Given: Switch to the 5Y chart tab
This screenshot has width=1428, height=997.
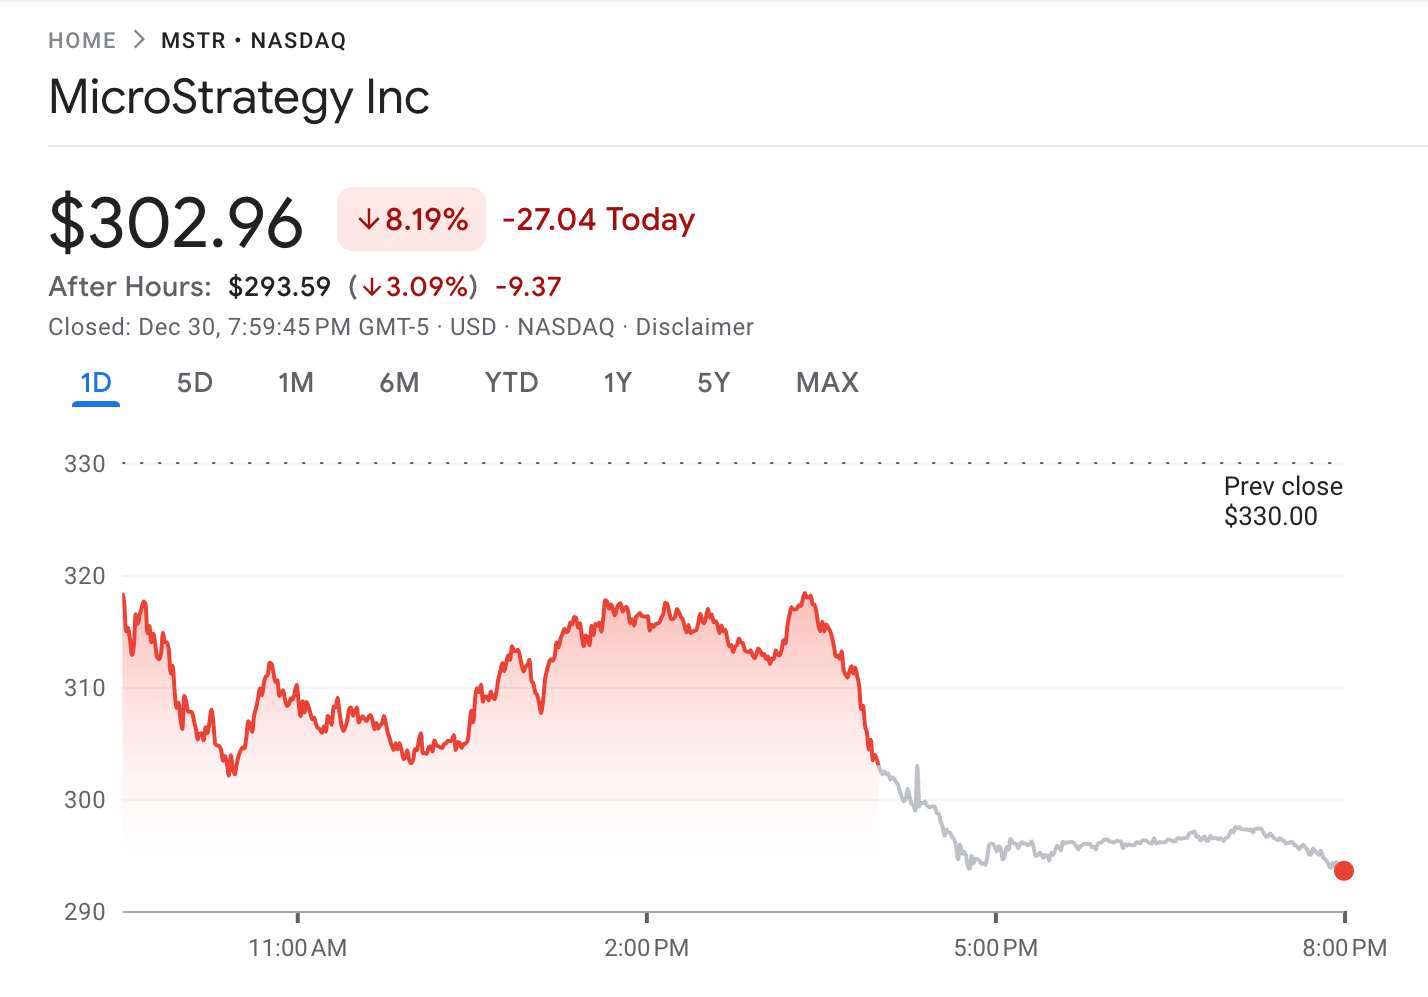Looking at the screenshot, I should click(714, 383).
